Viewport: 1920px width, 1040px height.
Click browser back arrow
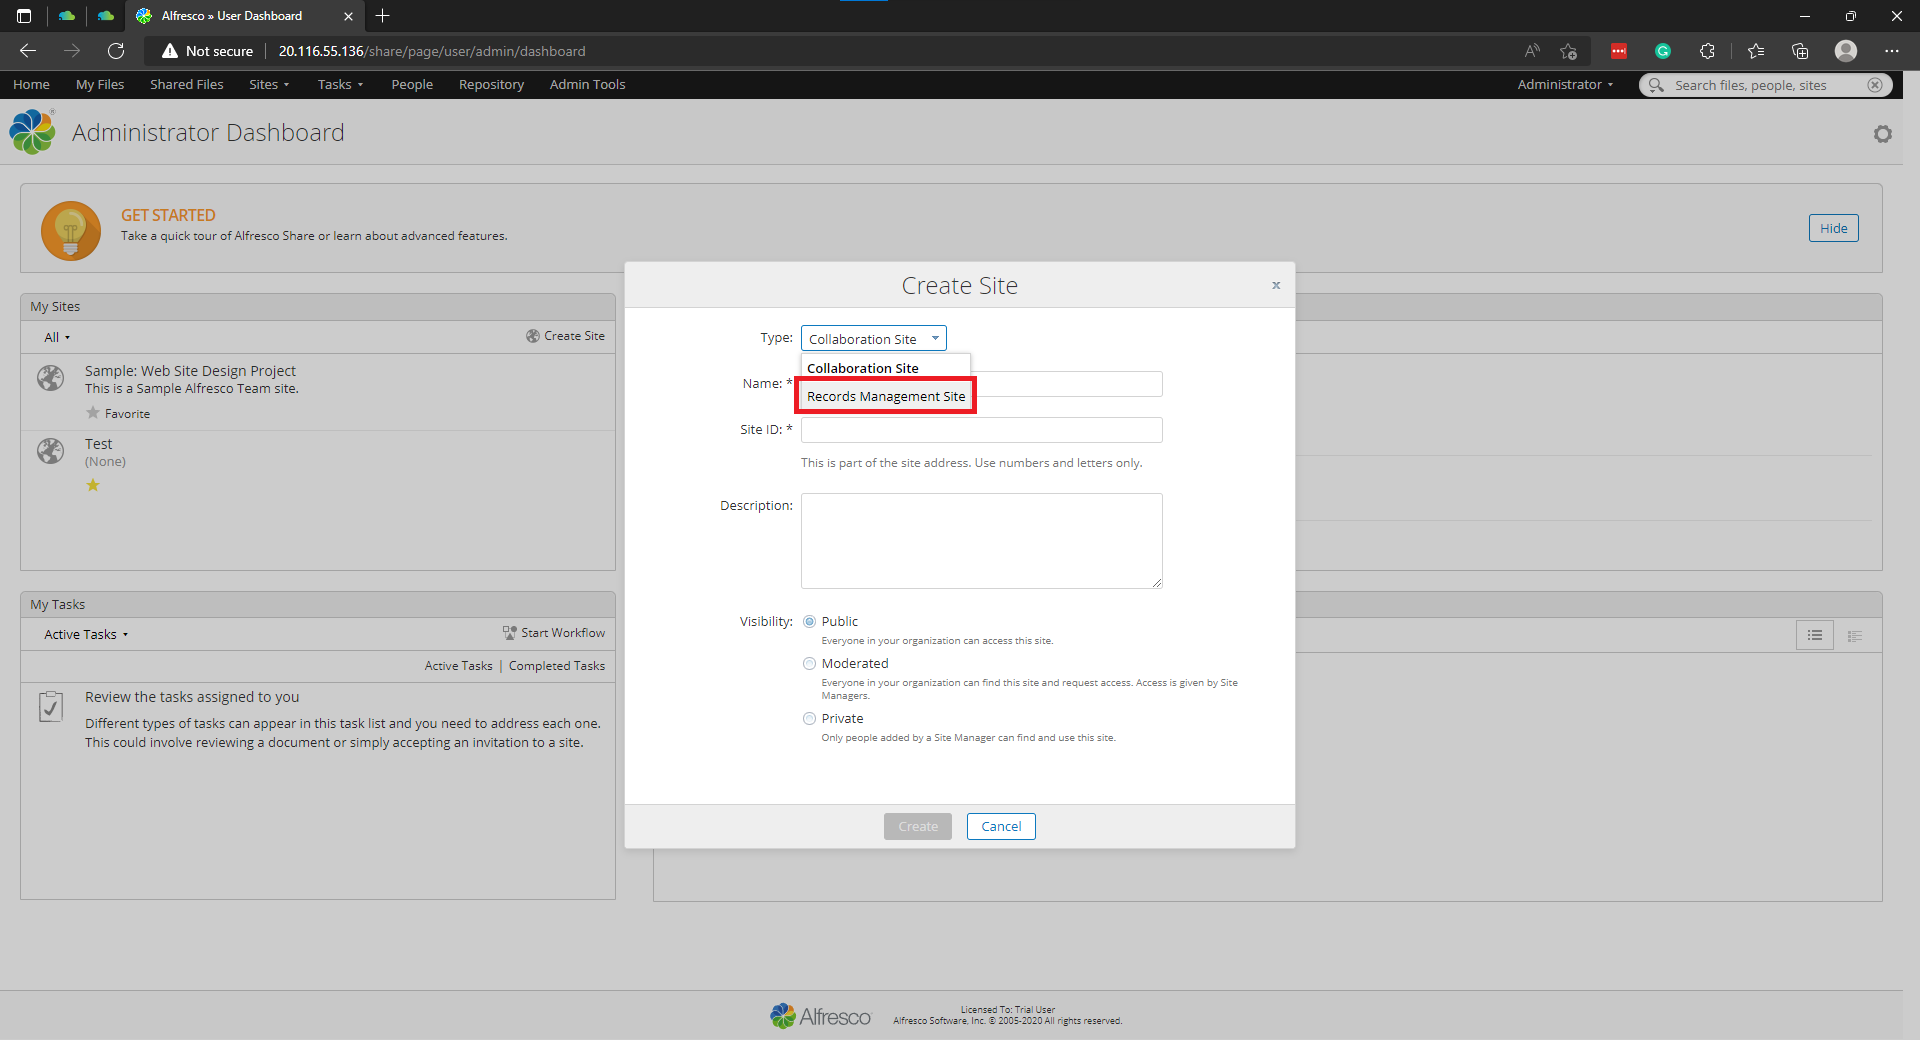(28, 51)
